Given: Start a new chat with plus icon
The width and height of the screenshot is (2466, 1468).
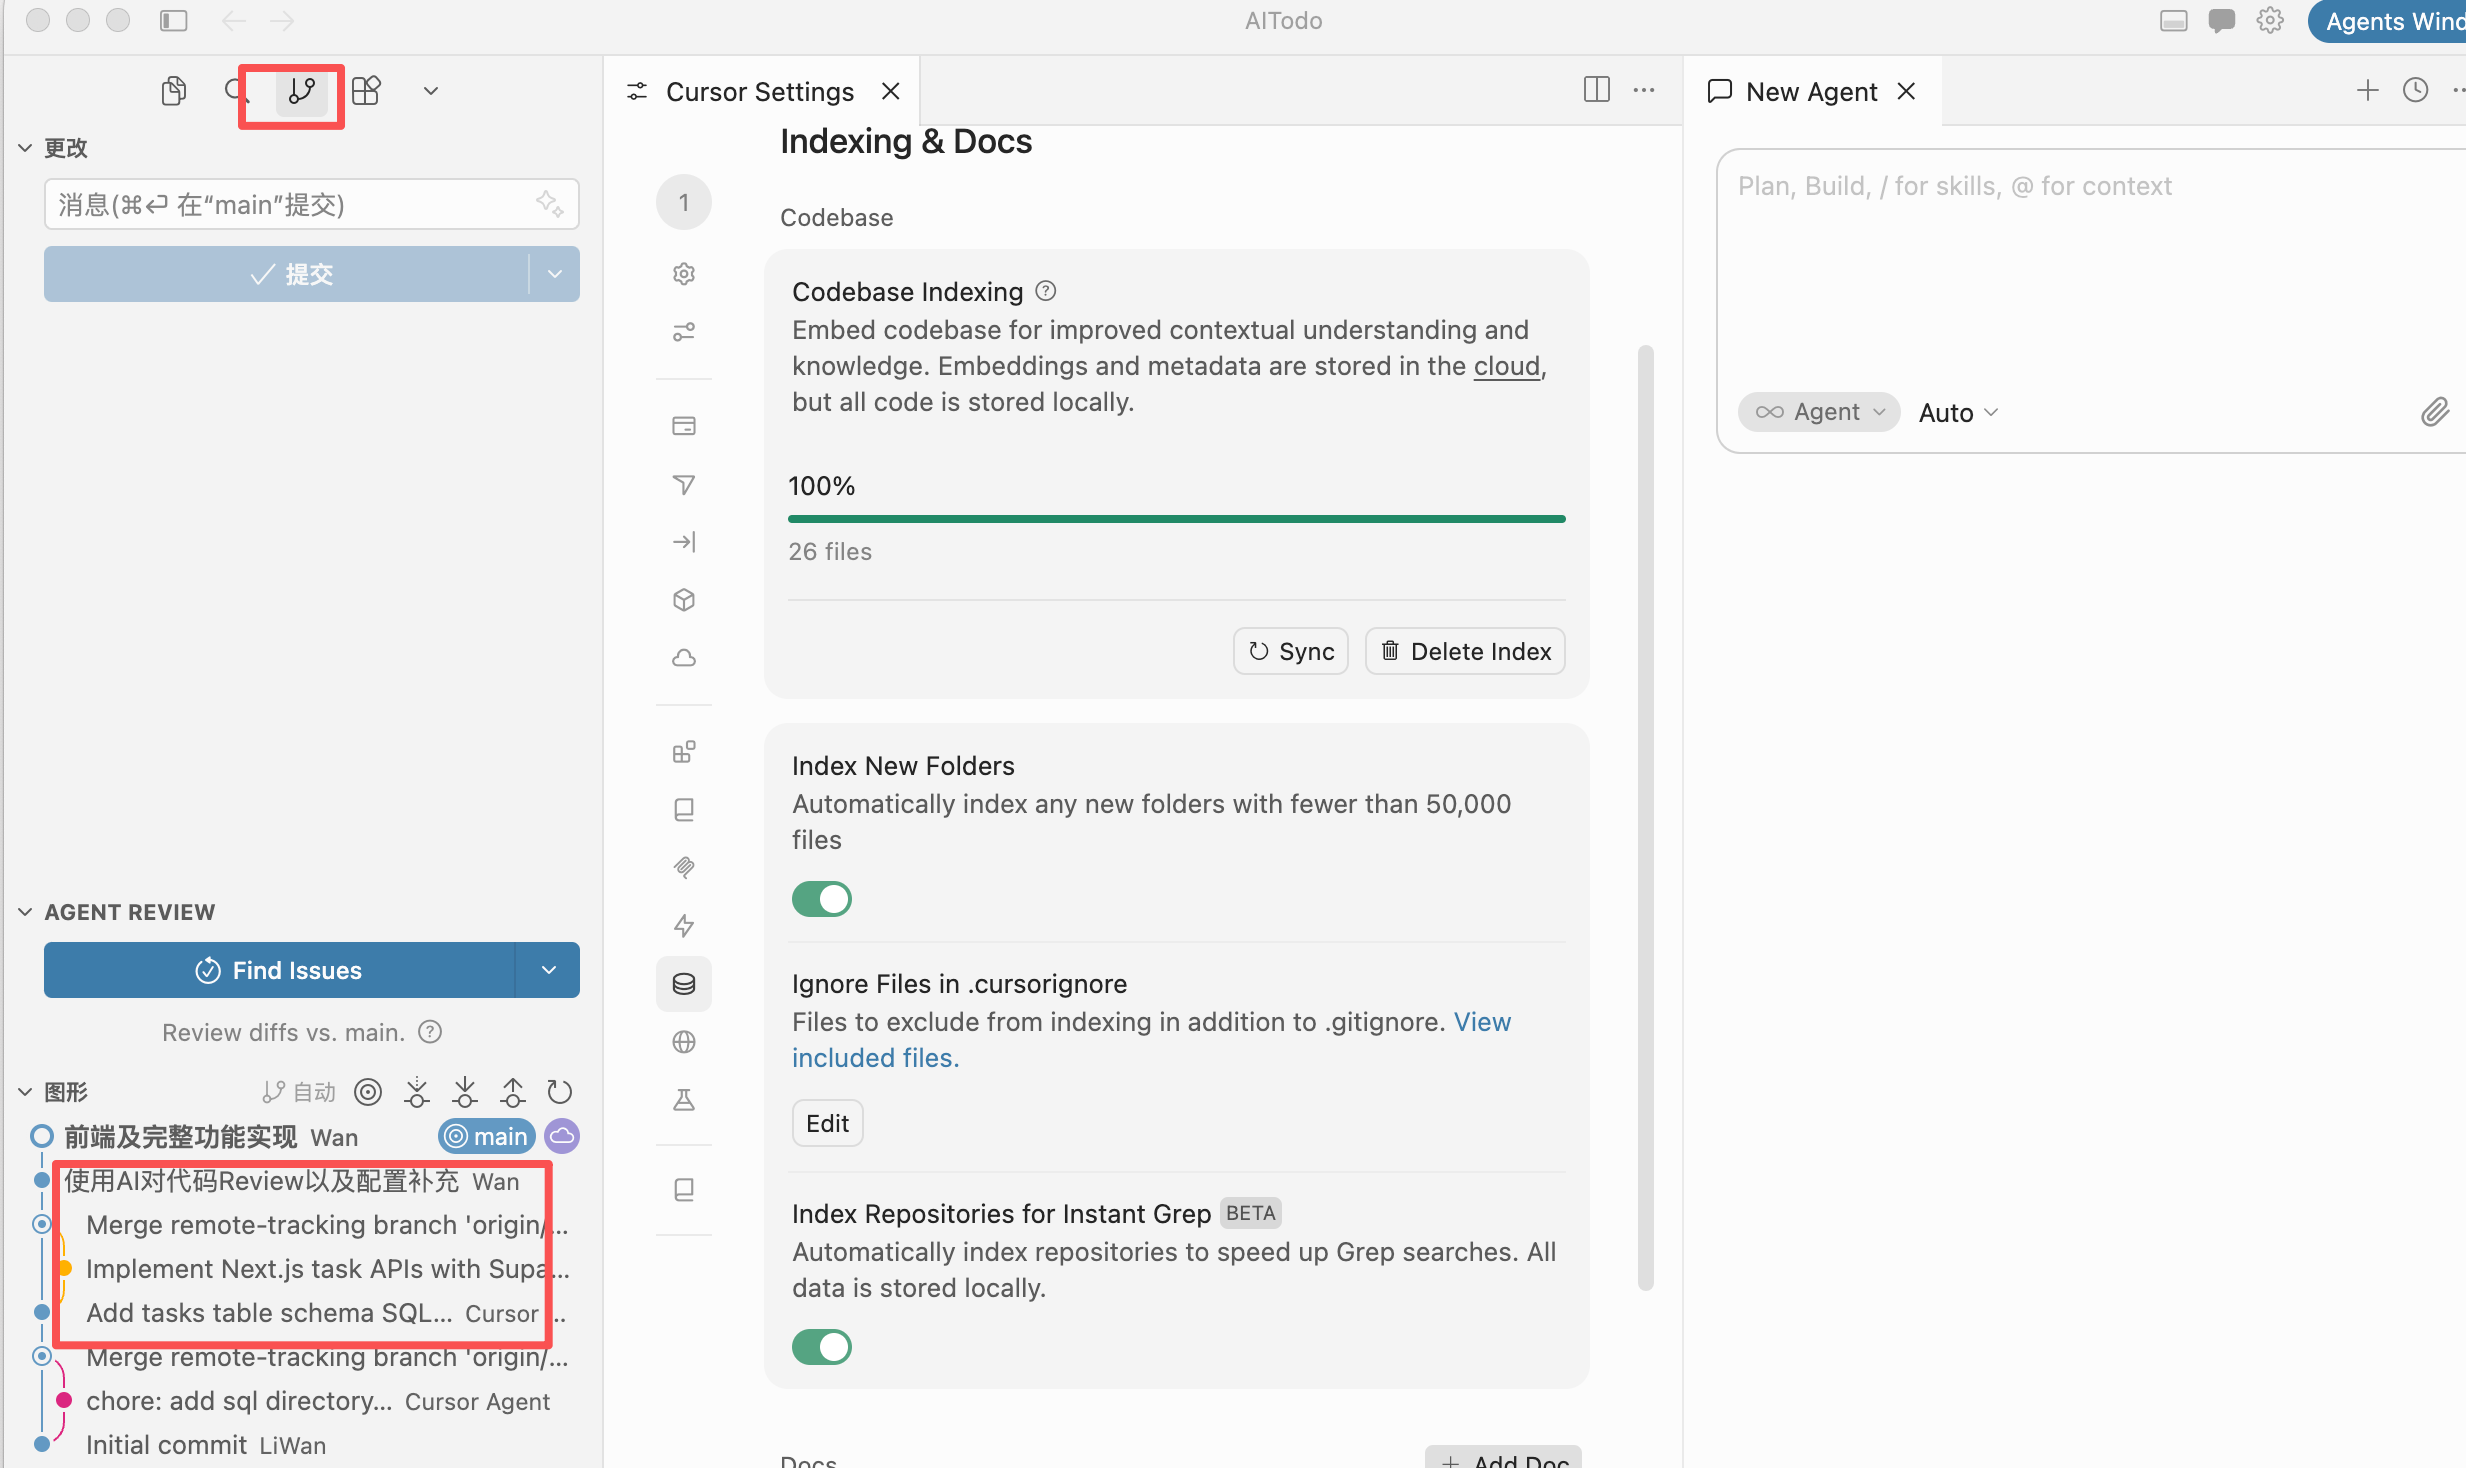Looking at the screenshot, I should pyautogui.click(x=2367, y=90).
